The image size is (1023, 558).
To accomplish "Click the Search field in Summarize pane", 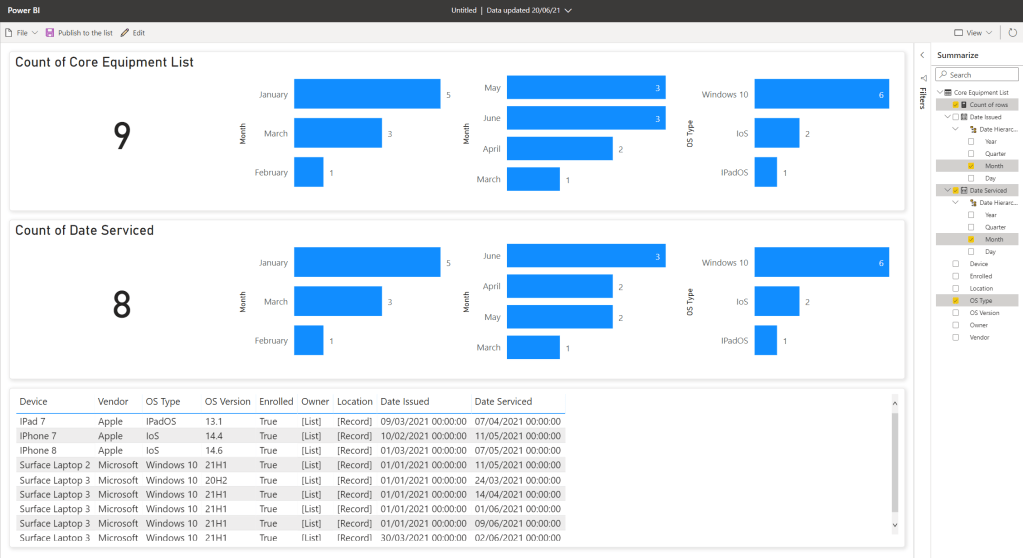I will (x=982, y=75).
